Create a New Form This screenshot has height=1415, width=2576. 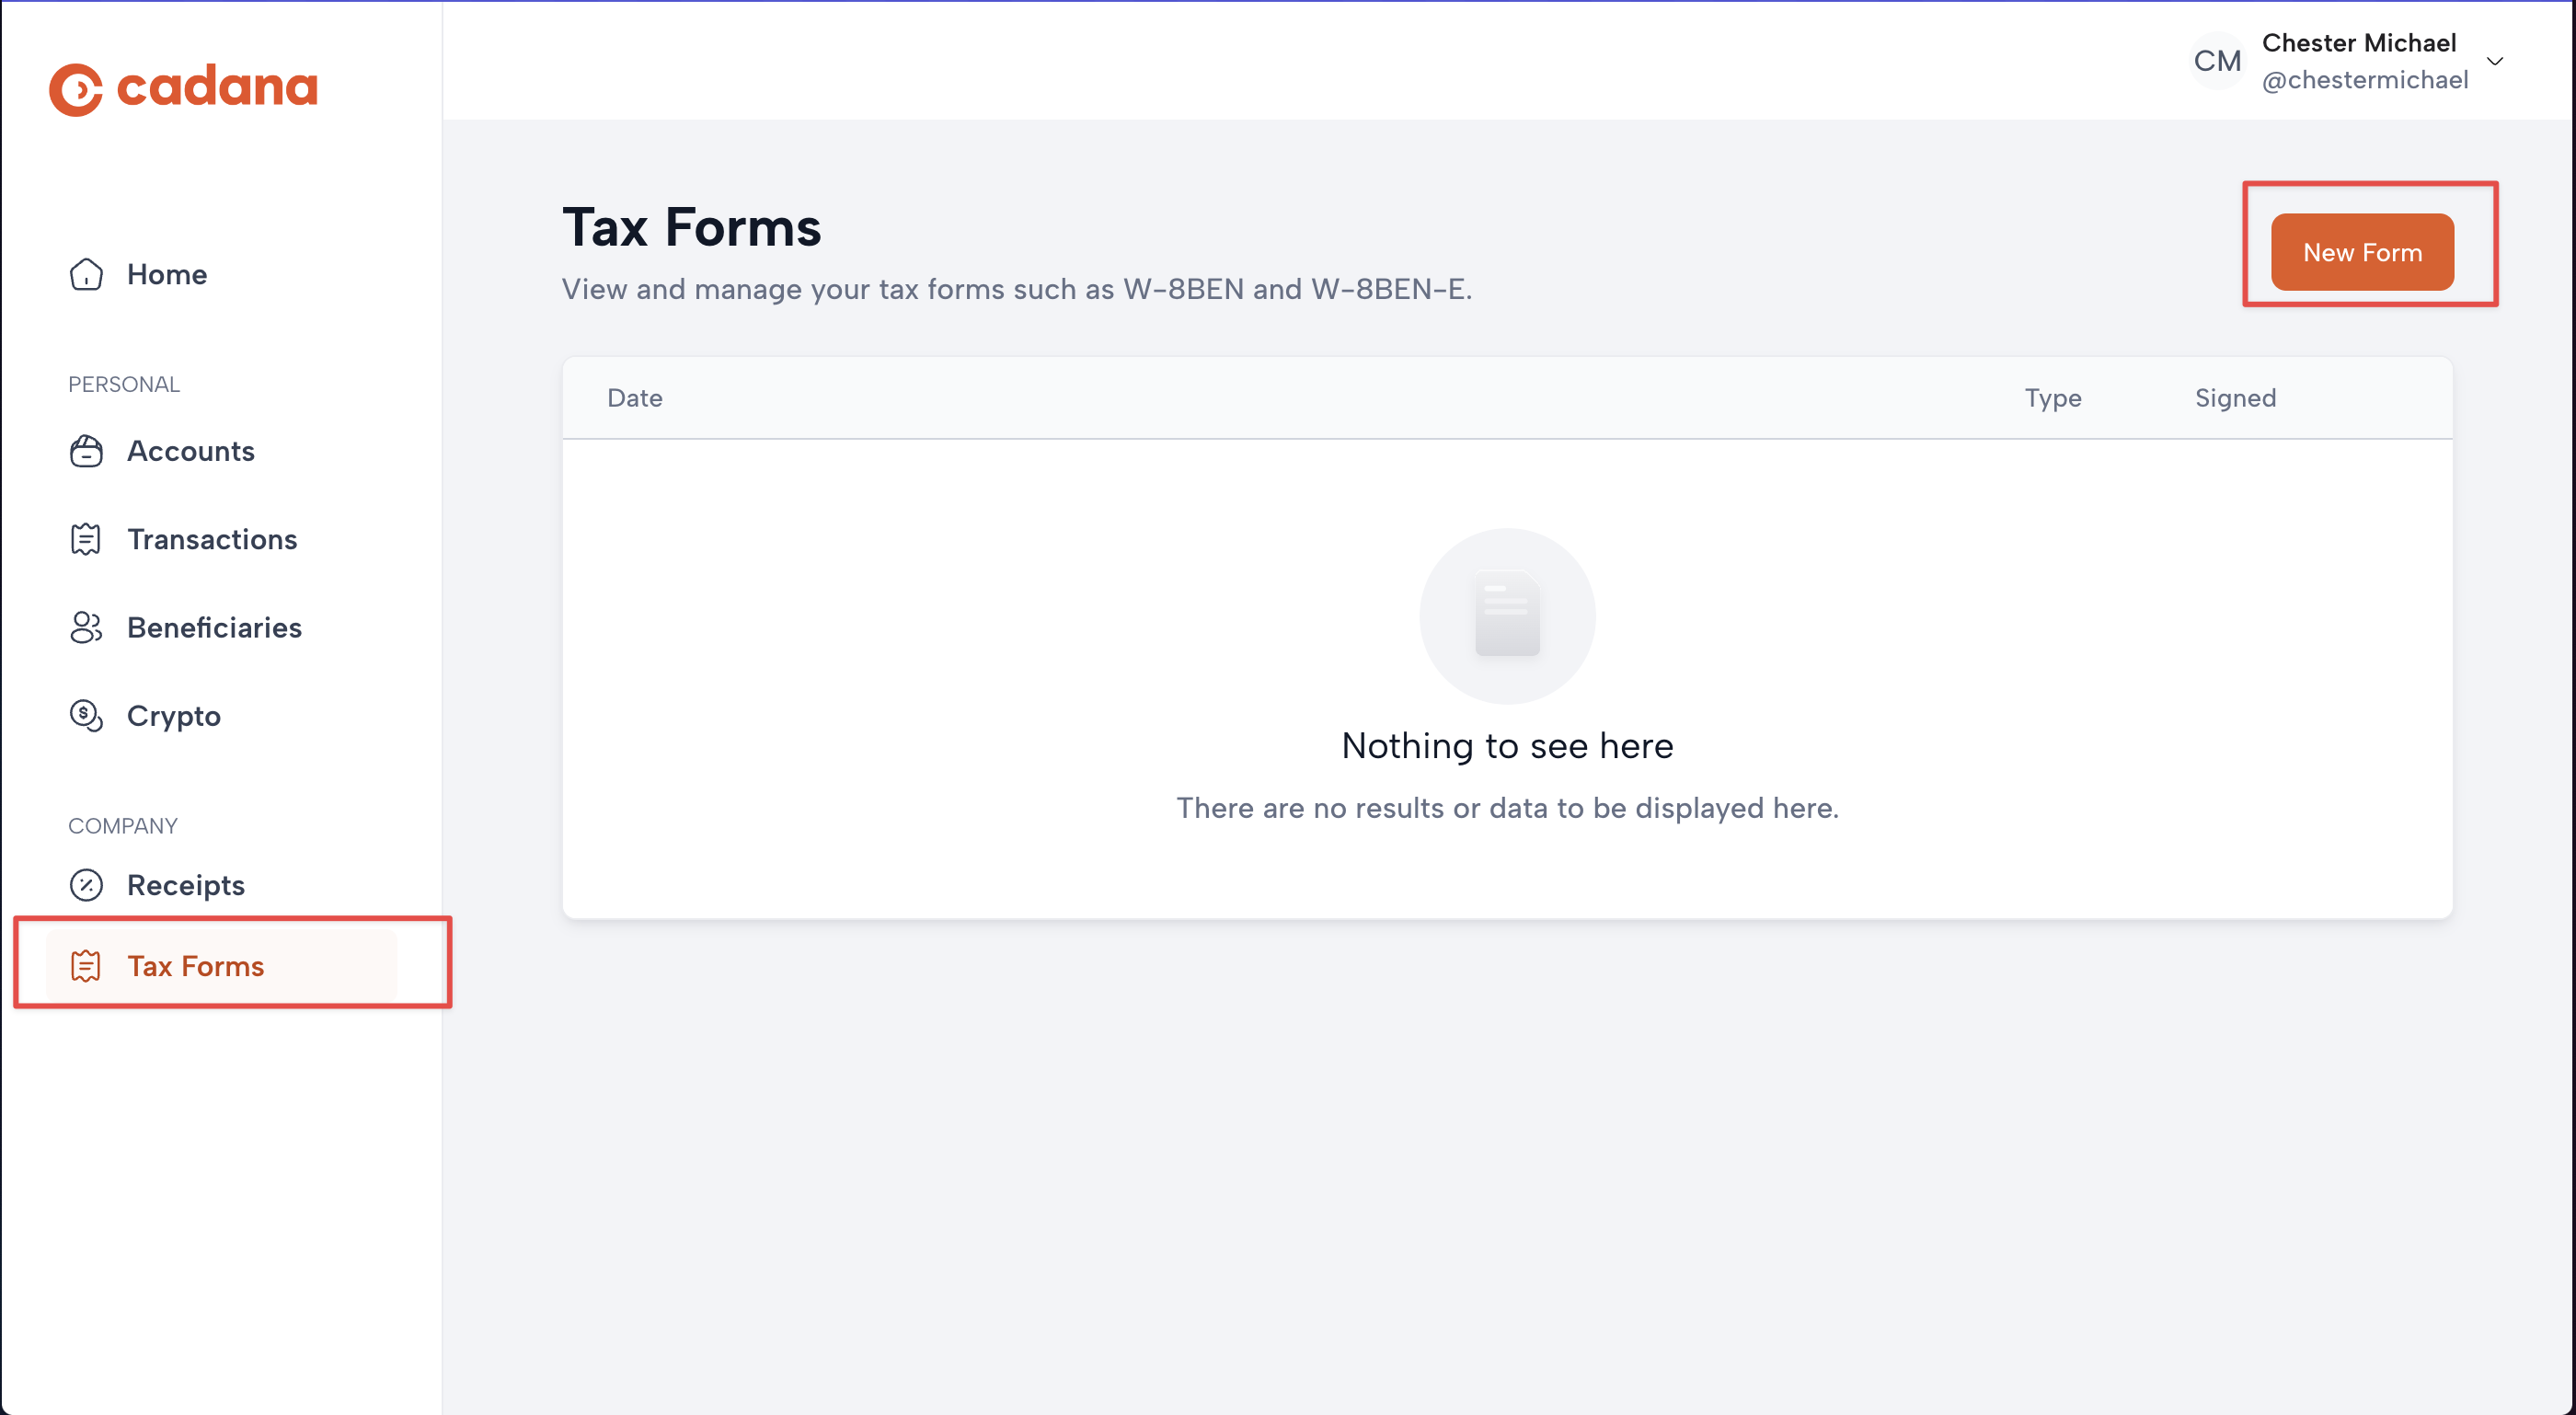point(2362,252)
